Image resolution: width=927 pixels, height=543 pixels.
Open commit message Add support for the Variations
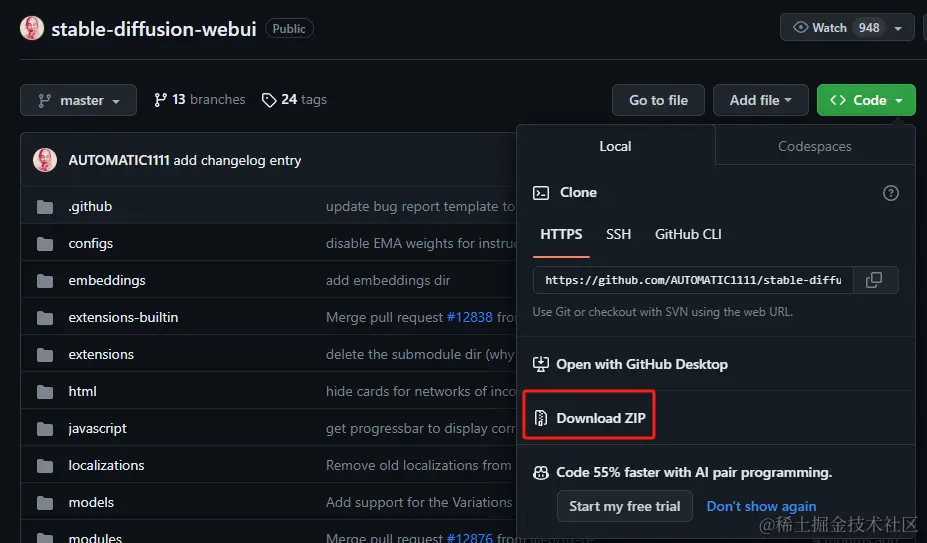click(419, 502)
